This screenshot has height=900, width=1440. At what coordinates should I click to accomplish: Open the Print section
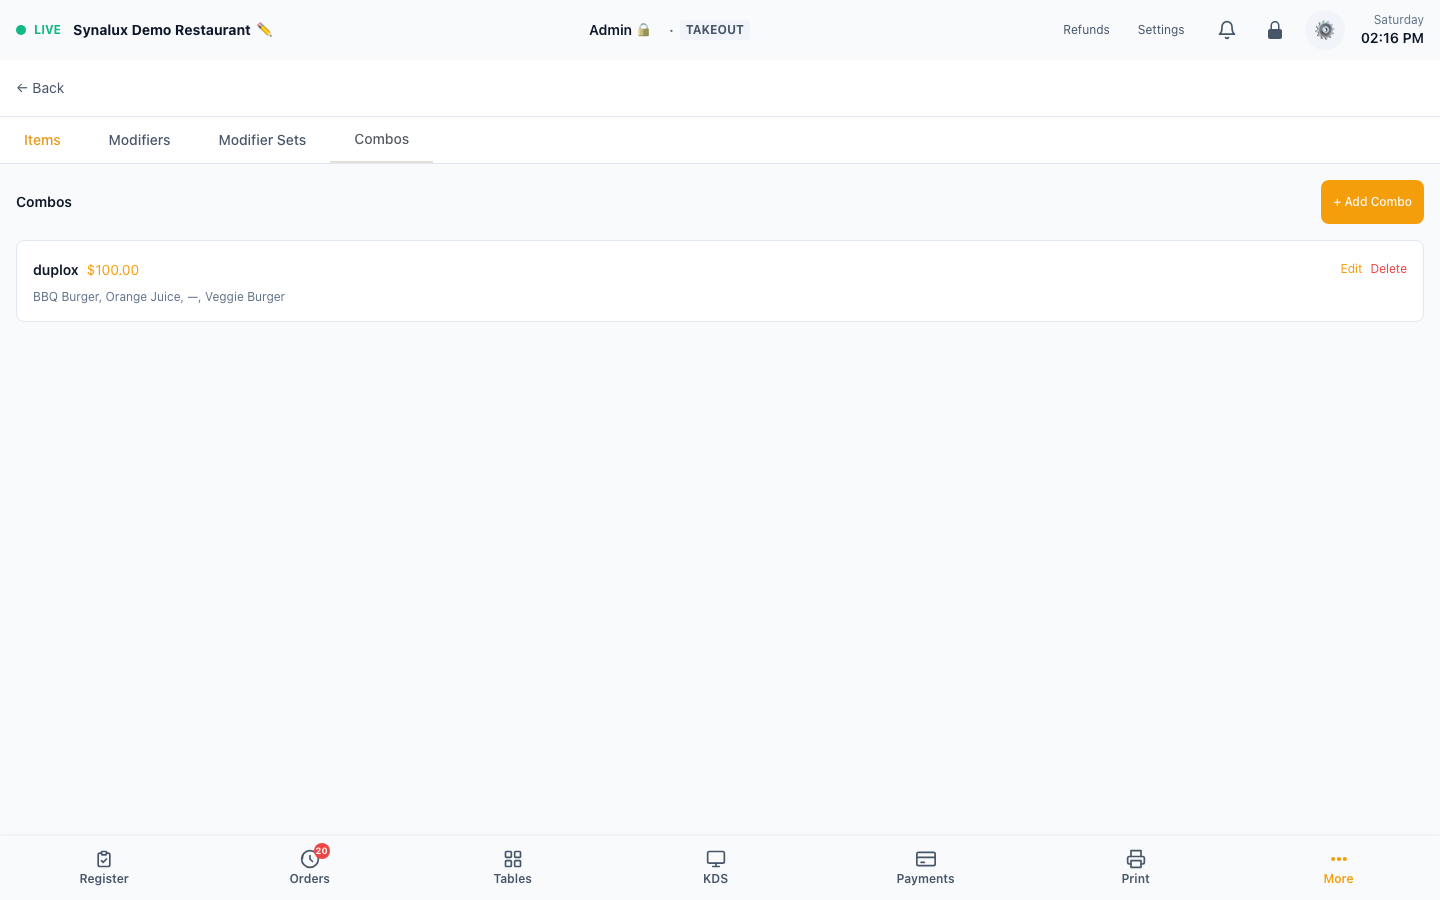click(1136, 867)
